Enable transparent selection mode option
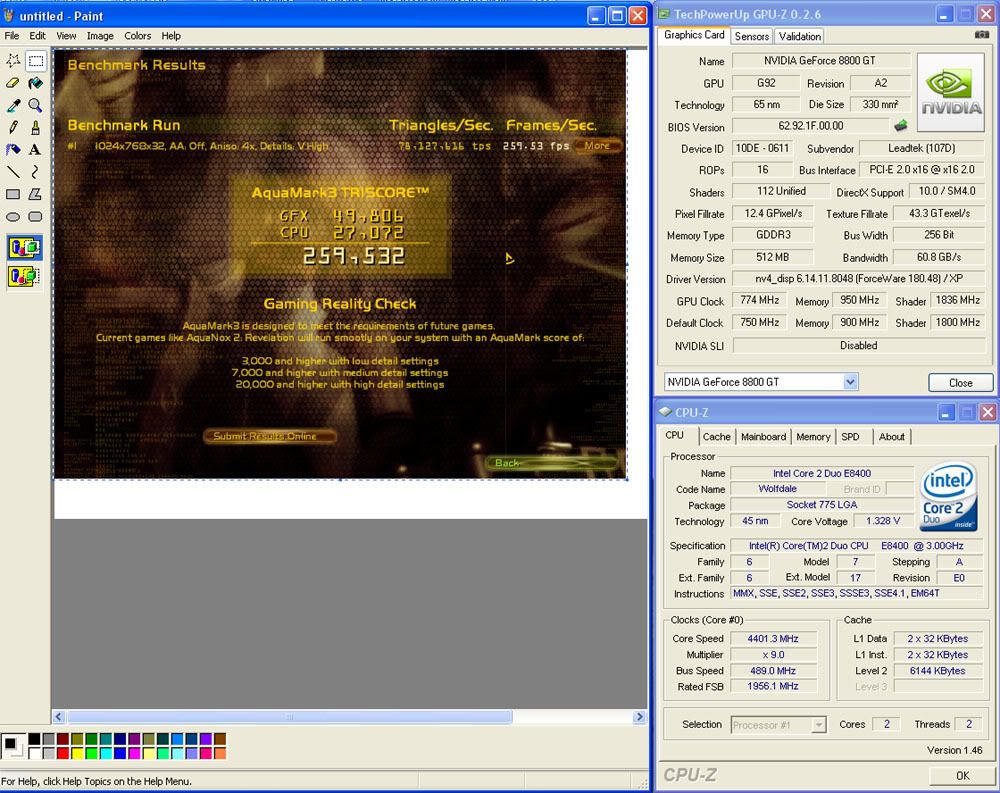 pyautogui.click(x=24, y=276)
